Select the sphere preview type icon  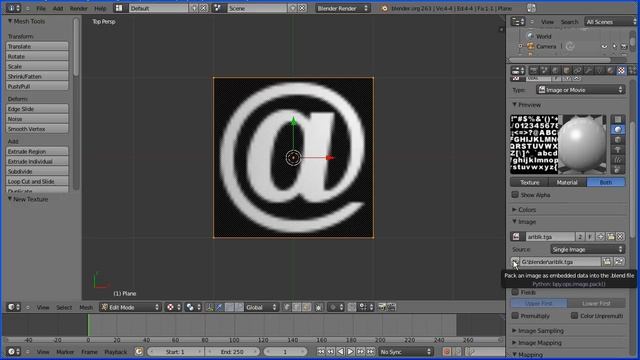[x=618, y=129]
